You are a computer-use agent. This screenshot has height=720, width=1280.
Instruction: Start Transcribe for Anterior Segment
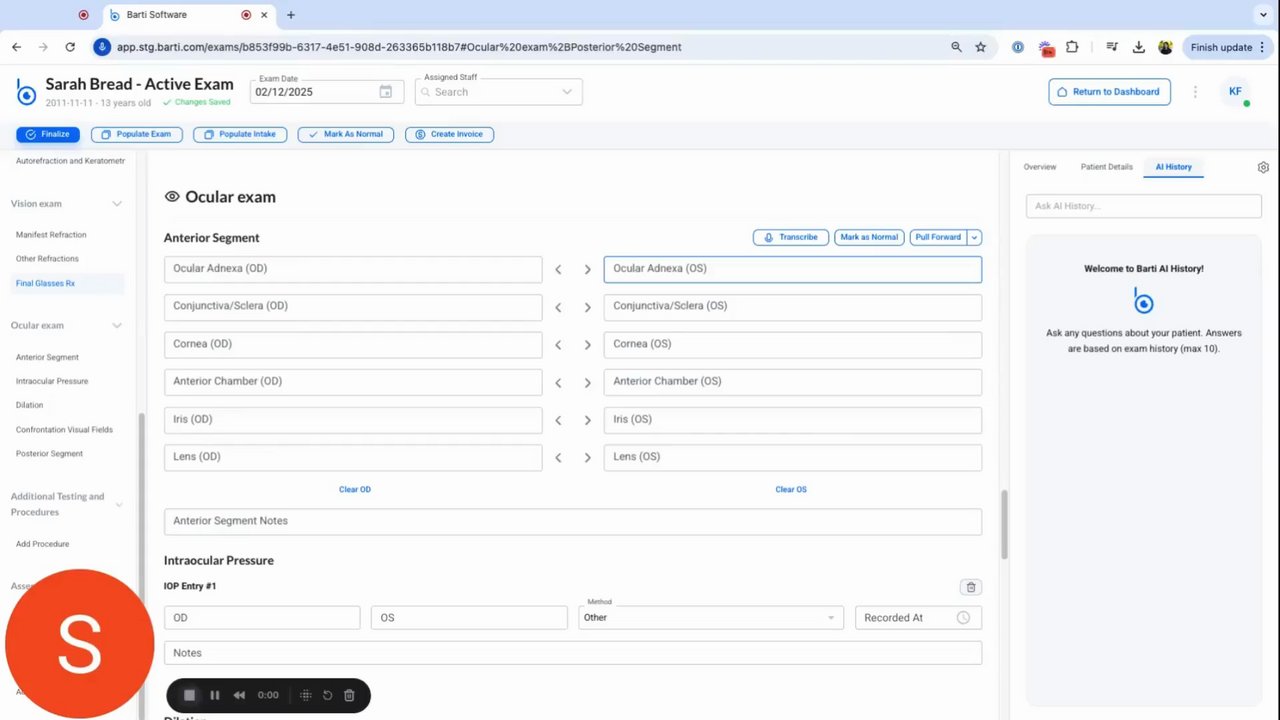[791, 238]
